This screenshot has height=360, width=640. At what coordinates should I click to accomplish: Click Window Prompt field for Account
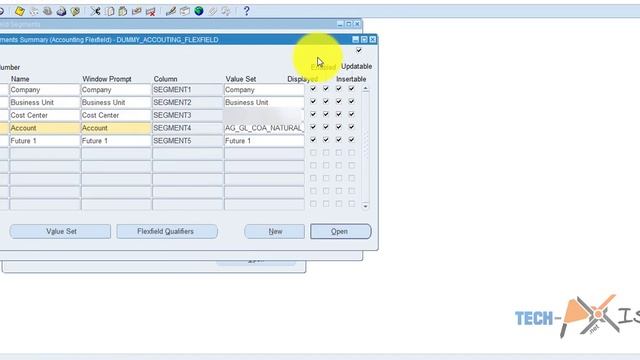pos(116,128)
